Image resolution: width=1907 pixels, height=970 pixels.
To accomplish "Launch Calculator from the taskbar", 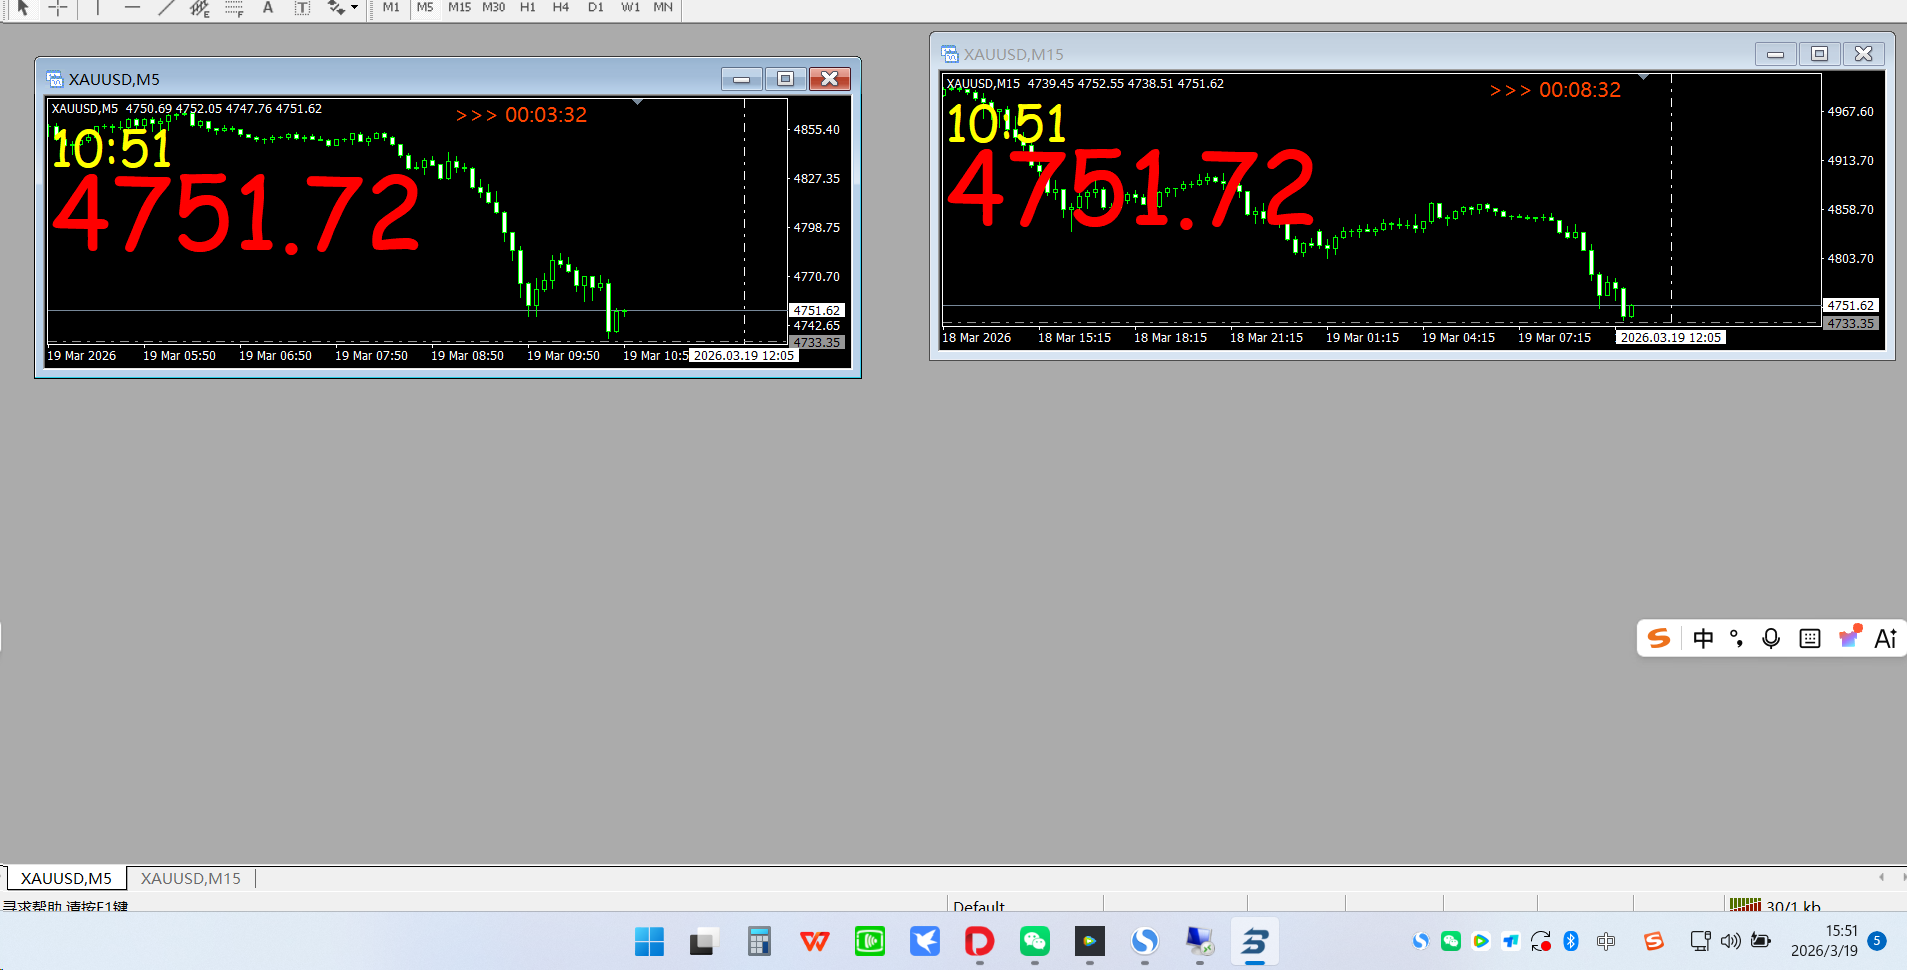I will tap(759, 941).
